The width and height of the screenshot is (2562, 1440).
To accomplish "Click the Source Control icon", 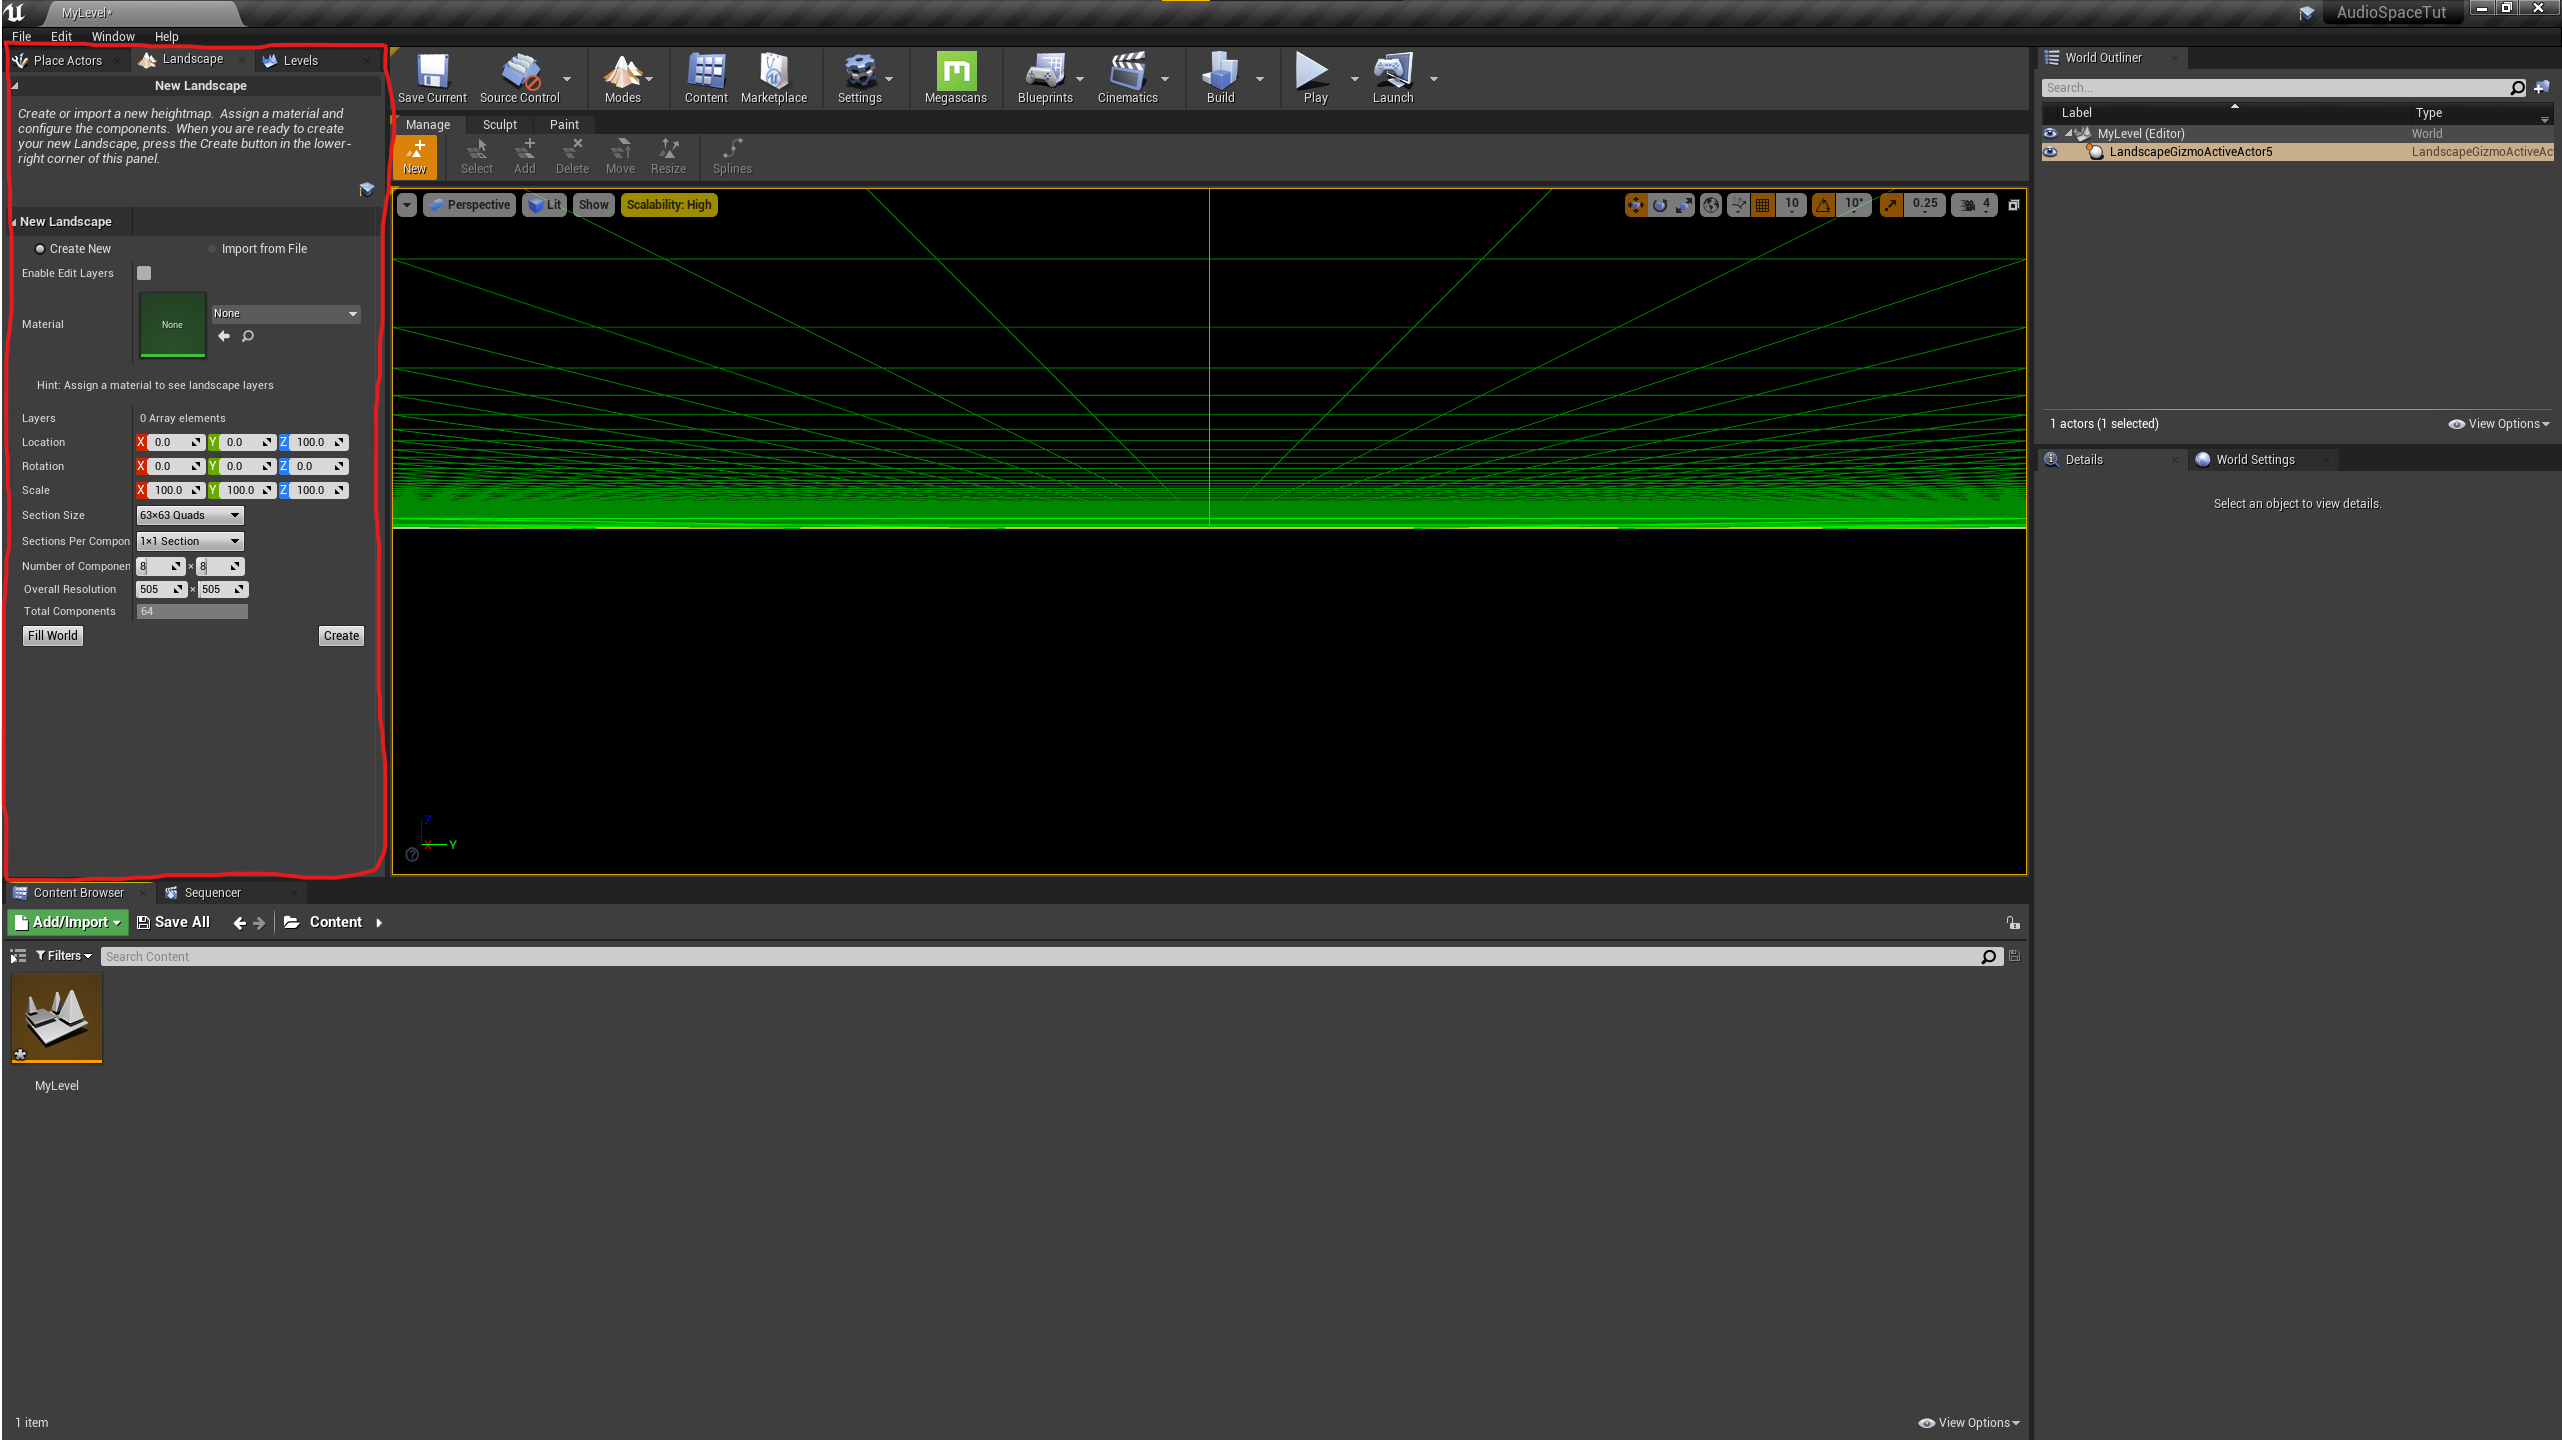I will 519,77.
